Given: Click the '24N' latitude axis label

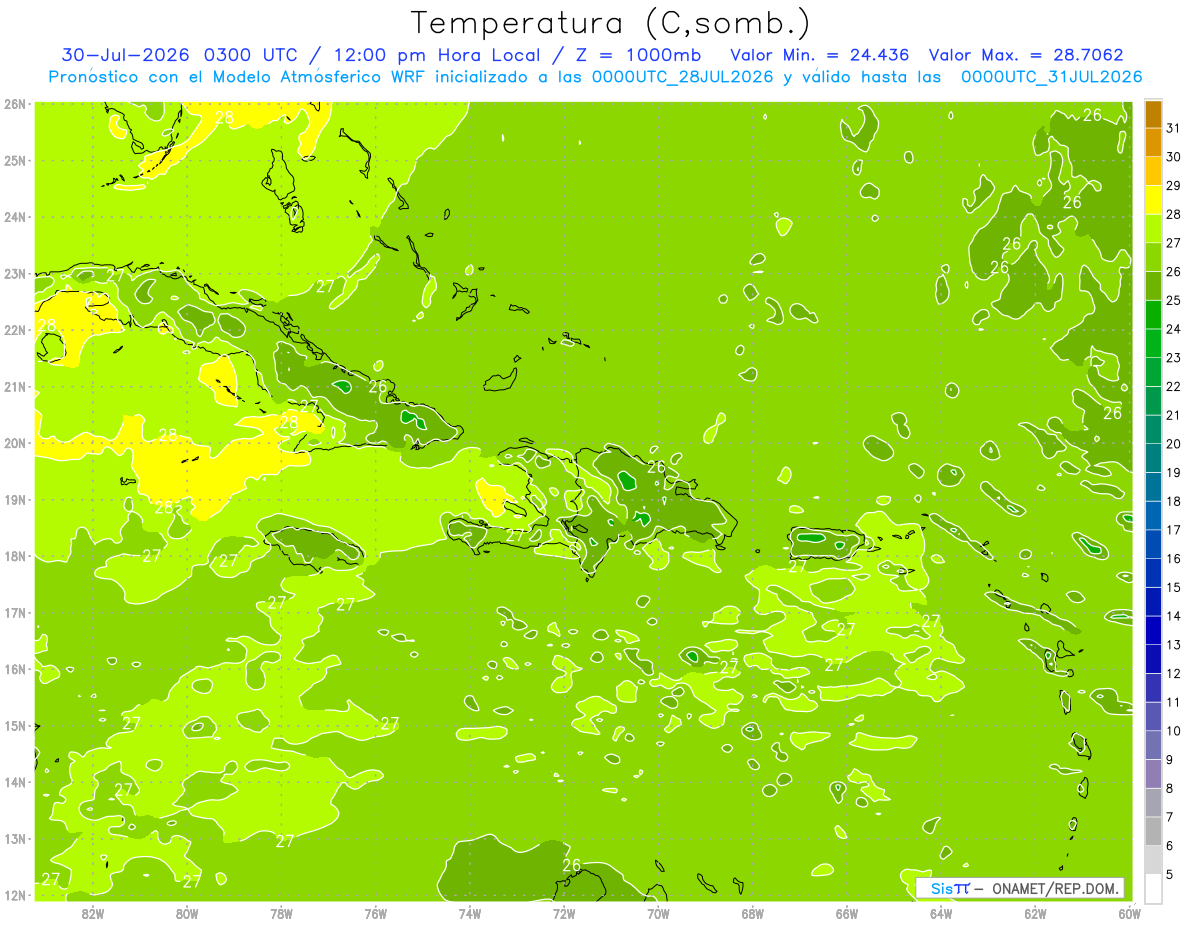Looking at the screenshot, I should coord(14,217).
